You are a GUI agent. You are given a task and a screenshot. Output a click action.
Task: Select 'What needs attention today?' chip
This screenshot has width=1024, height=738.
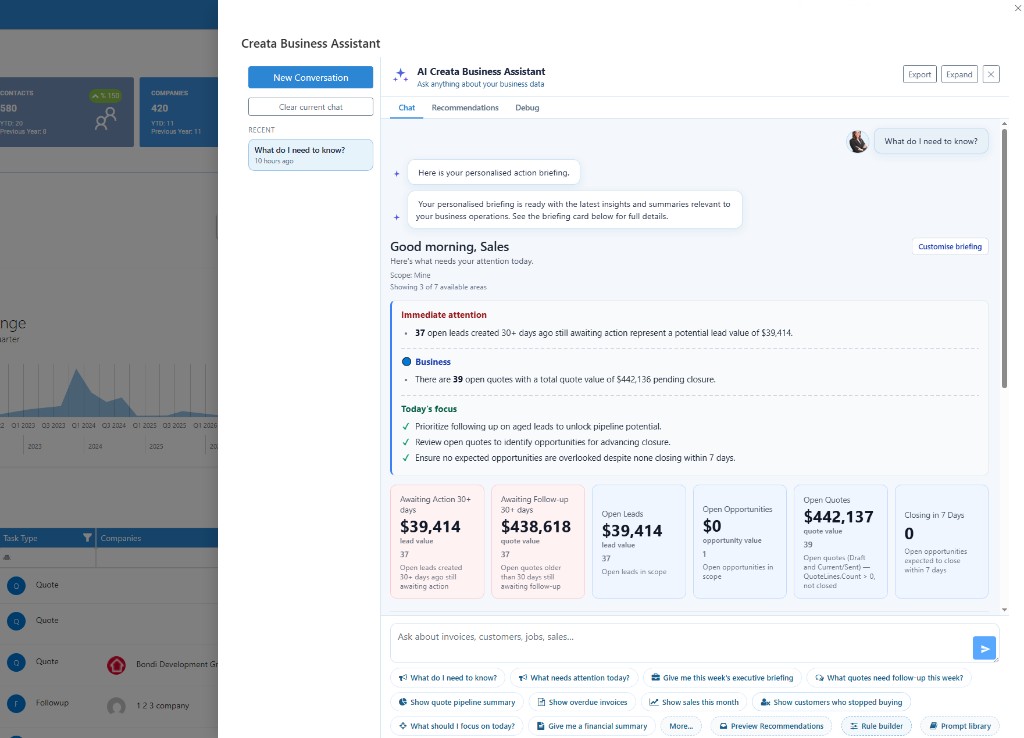tap(574, 678)
